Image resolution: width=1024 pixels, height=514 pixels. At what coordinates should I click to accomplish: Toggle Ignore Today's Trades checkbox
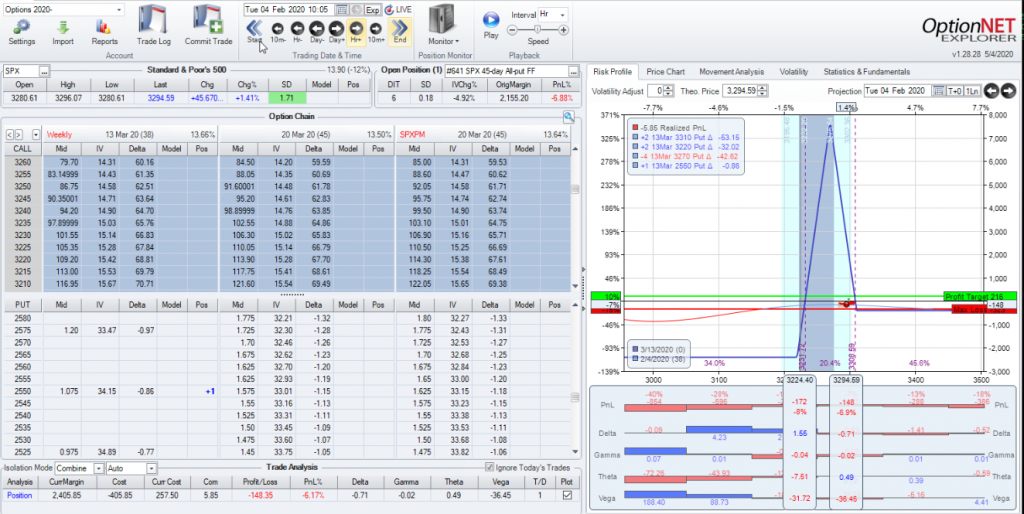coord(490,468)
